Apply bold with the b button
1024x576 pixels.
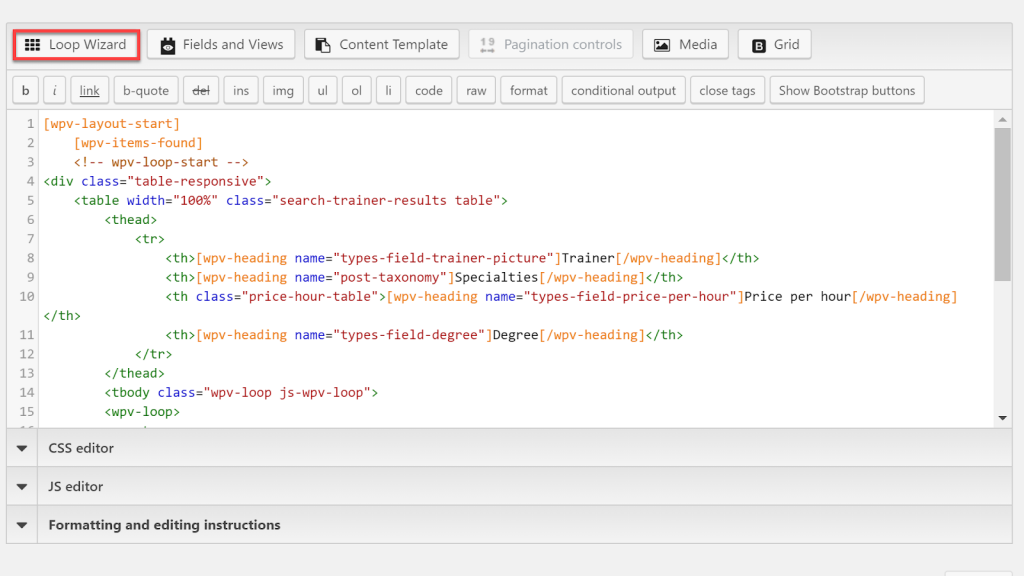[25, 90]
